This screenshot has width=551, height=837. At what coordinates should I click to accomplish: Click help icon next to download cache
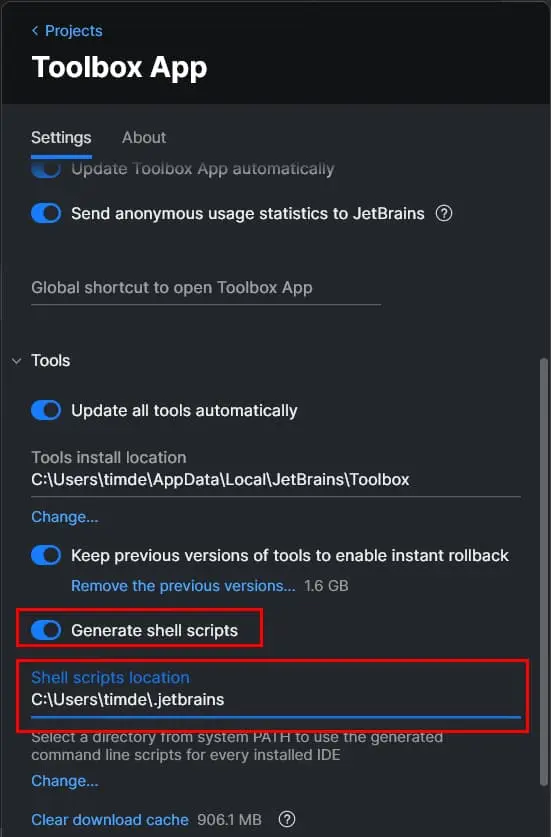[287, 819]
